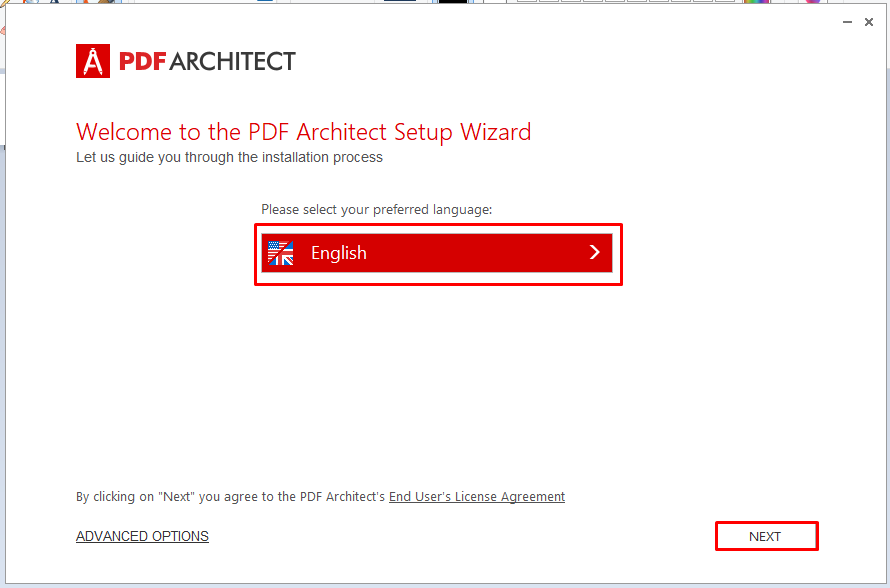Click the 'Please select your preferred language' label
This screenshot has height=588, width=890.
click(376, 209)
